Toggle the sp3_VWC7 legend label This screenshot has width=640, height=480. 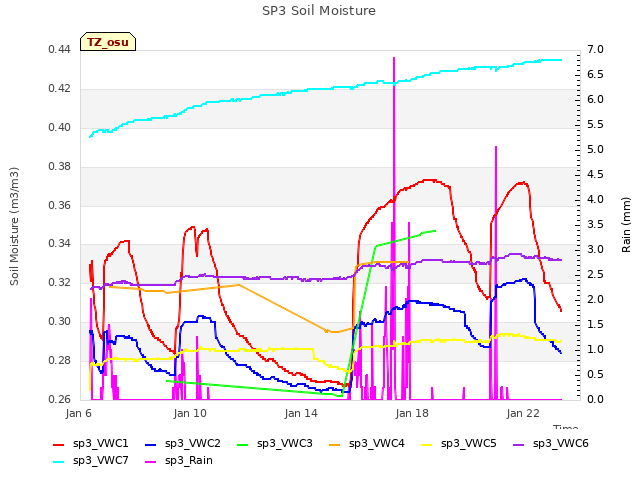pyautogui.click(x=100, y=460)
